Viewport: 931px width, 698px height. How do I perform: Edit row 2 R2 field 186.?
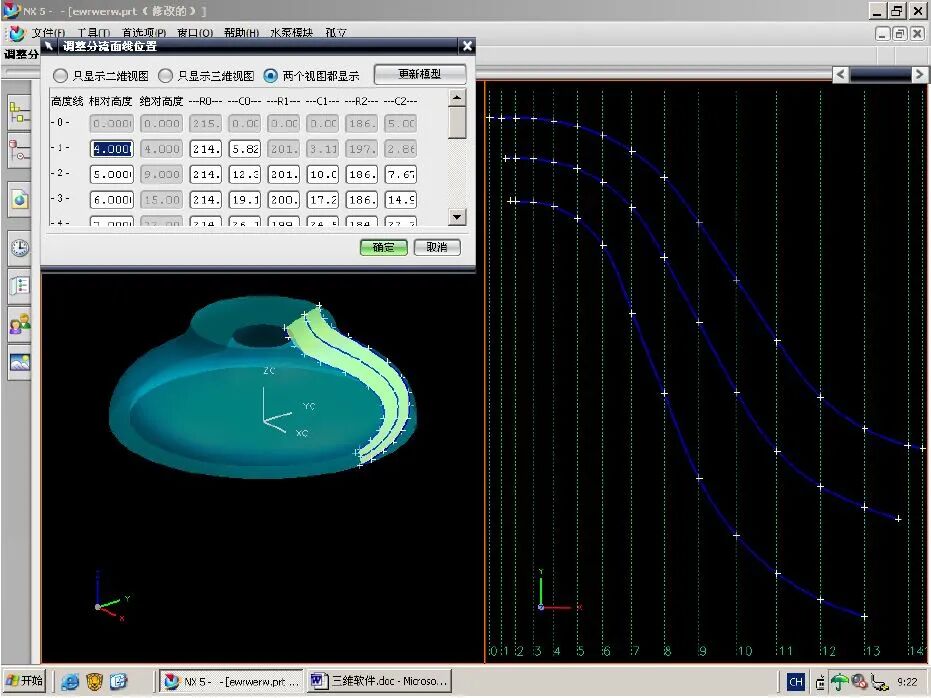(362, 174)
